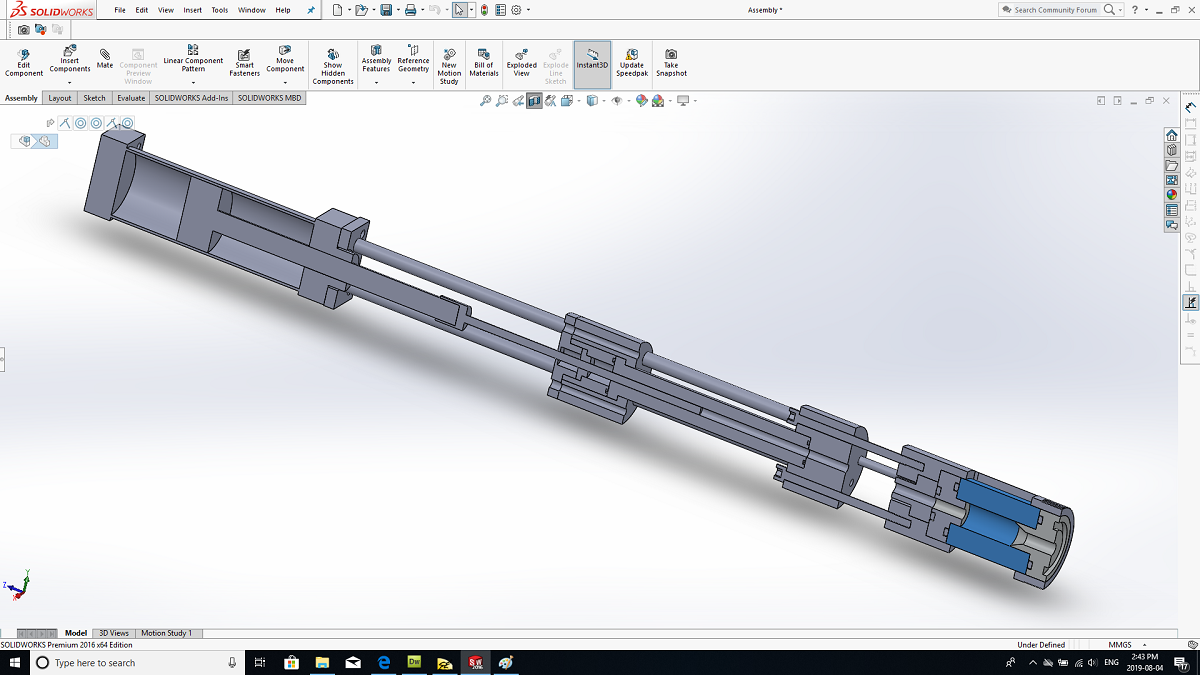Click Take Snapshot
The height and width of the screenshot is (675, 1200).
[671, 62]
